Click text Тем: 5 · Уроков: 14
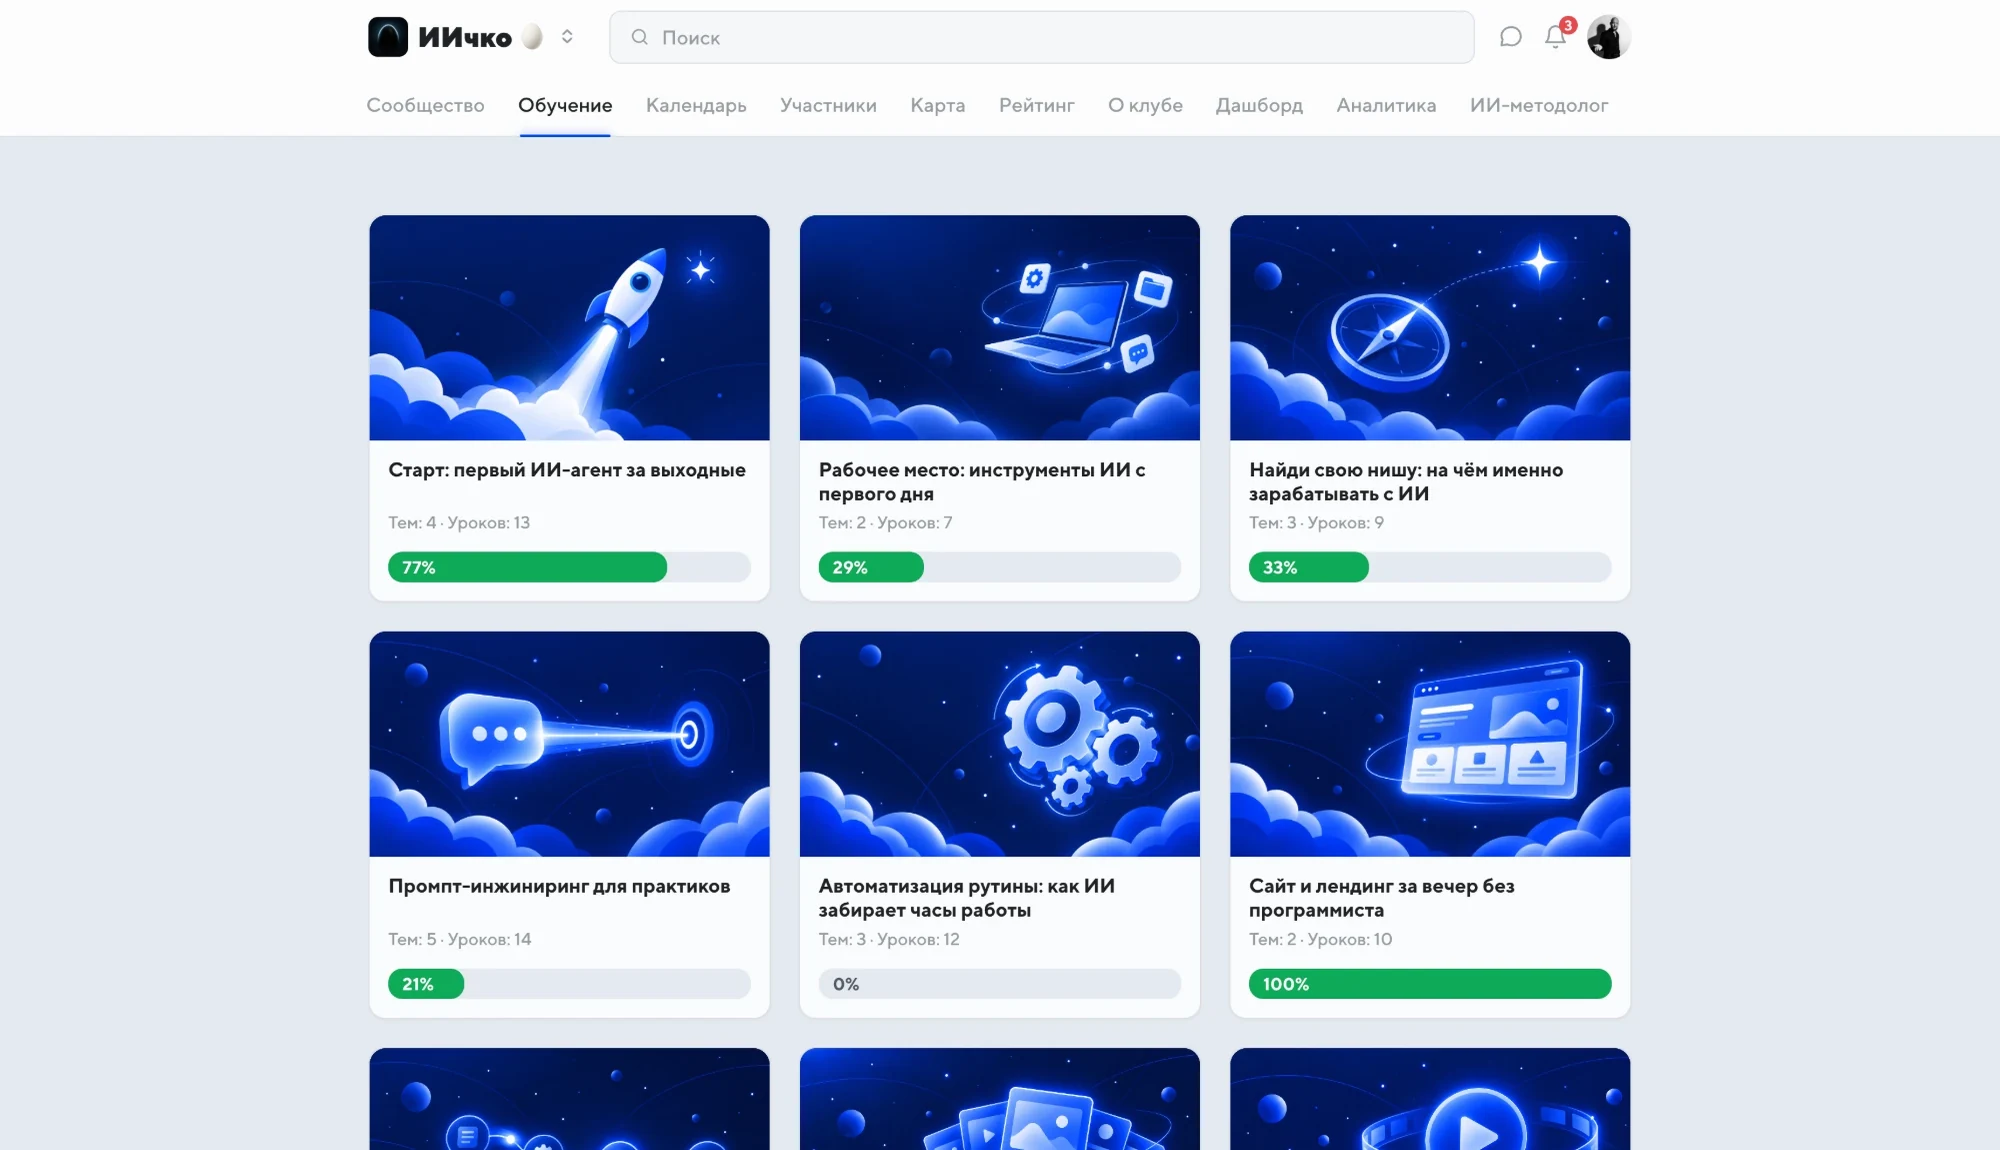This screenshot has height=1150, width=2000. click(x=460, y=939)
